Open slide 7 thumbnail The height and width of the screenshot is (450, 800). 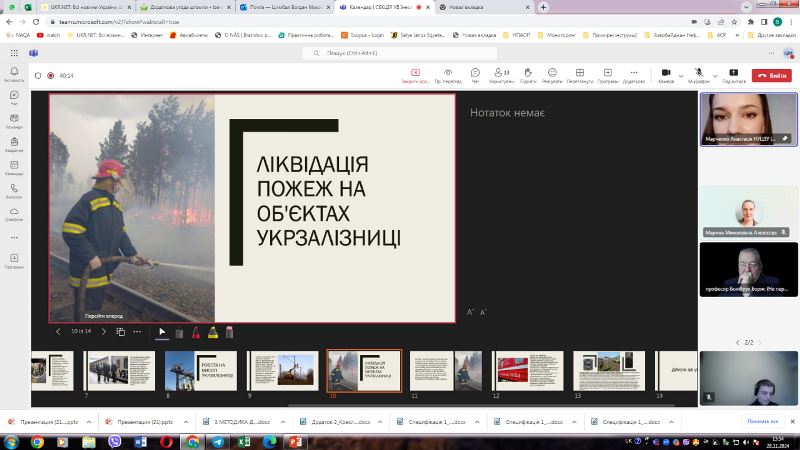coord(119,371)
